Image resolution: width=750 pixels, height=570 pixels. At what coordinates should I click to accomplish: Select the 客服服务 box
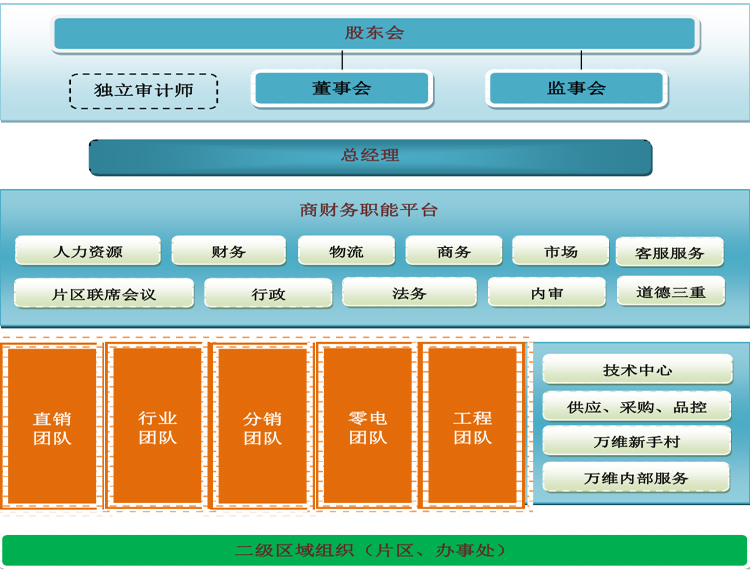click(x=669, y=253)
